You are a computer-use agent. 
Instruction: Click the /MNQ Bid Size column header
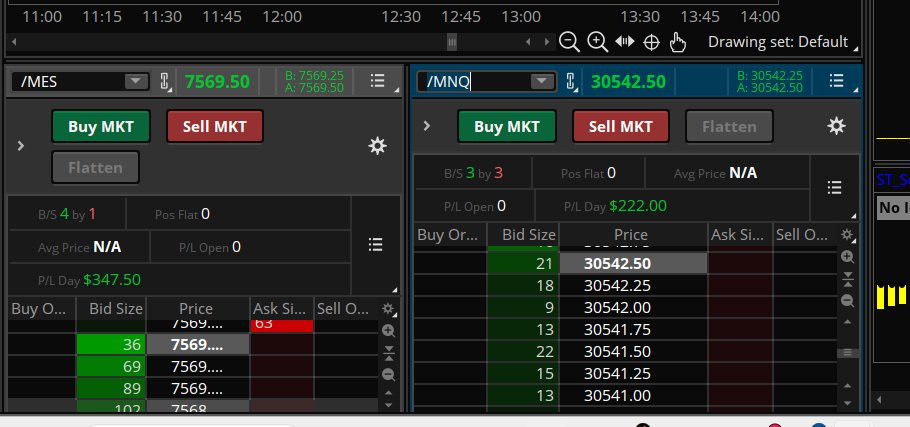523,235
